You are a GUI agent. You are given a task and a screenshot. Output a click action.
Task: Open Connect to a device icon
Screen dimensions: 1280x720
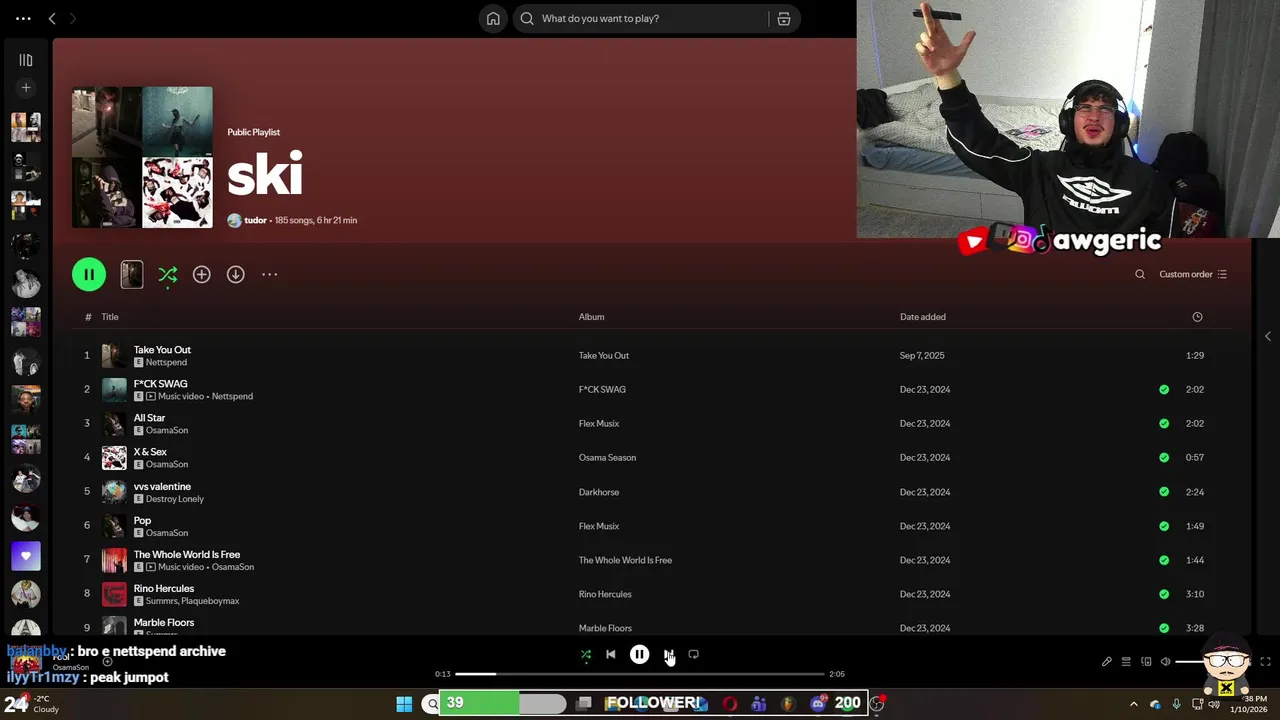click(1146, 662)
